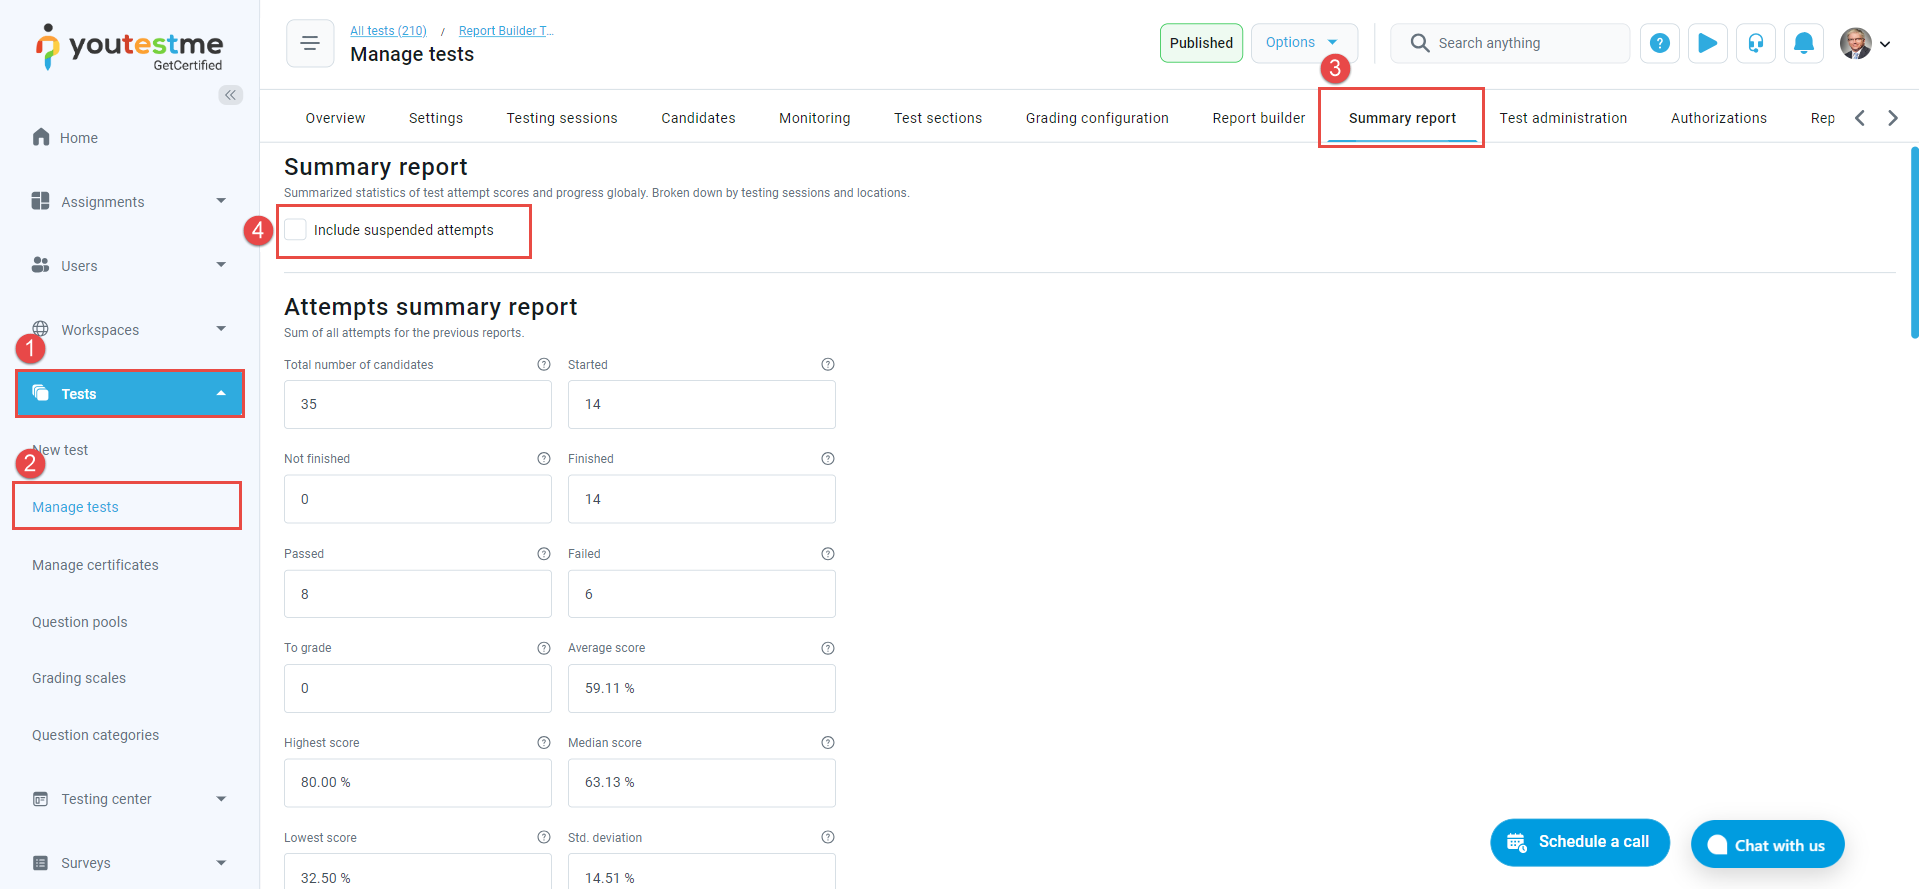Screen dimensions: 1919x889
Task: Open the profile dropdown arrow
Action: pyautogui.click(x=1885, y=44)
